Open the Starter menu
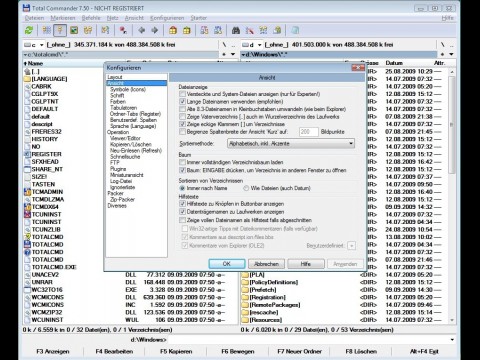 [199, 18]
